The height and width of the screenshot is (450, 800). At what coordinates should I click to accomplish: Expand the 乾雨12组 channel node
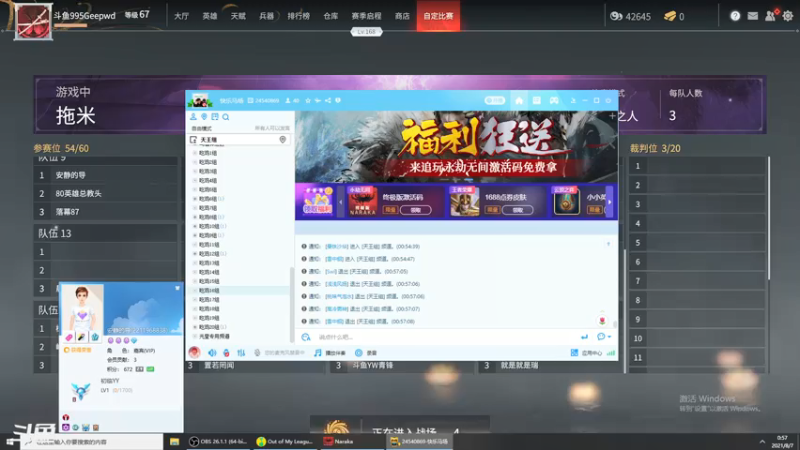coord(195,254)
